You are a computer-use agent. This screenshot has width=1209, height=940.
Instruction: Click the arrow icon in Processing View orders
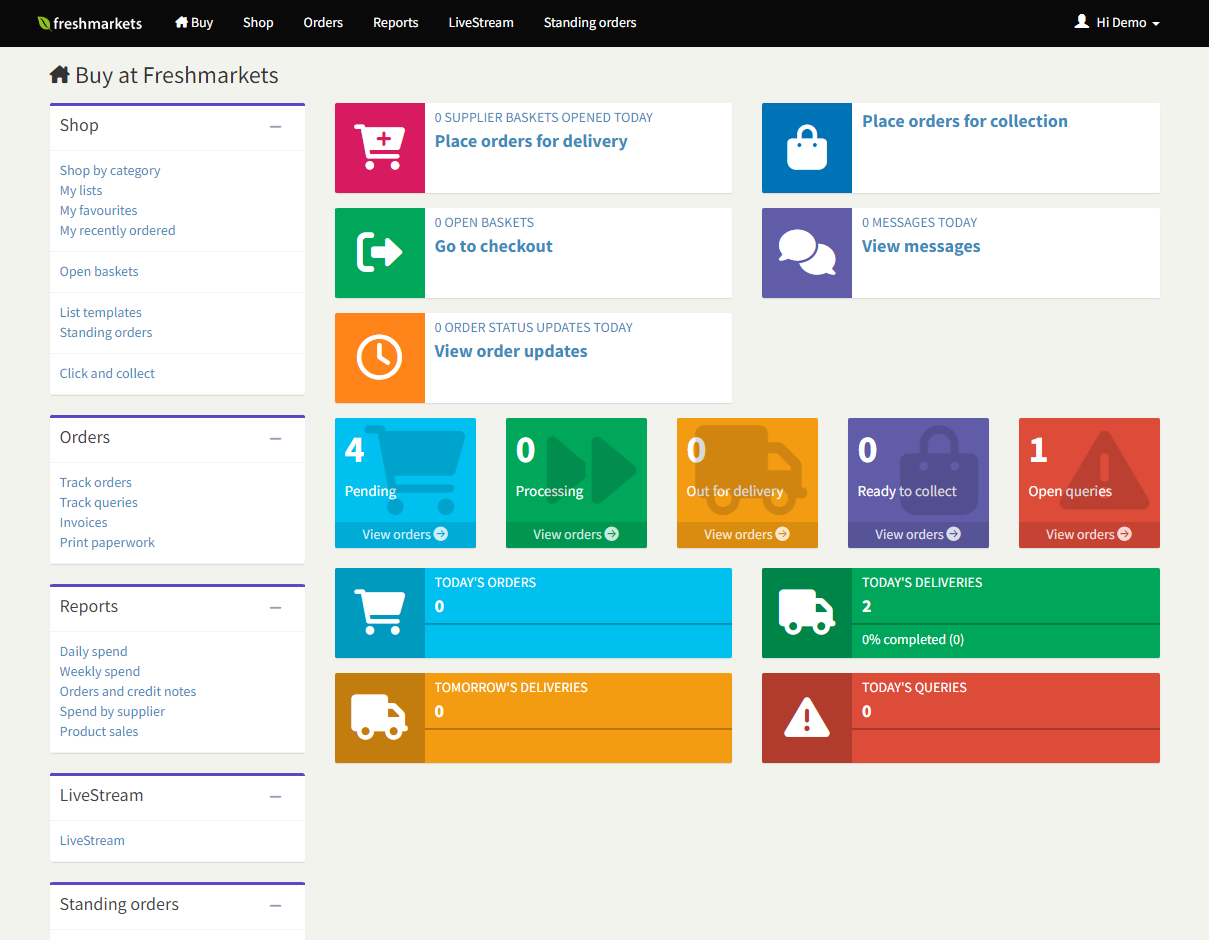pyautogui.click(x=612, y=534)
